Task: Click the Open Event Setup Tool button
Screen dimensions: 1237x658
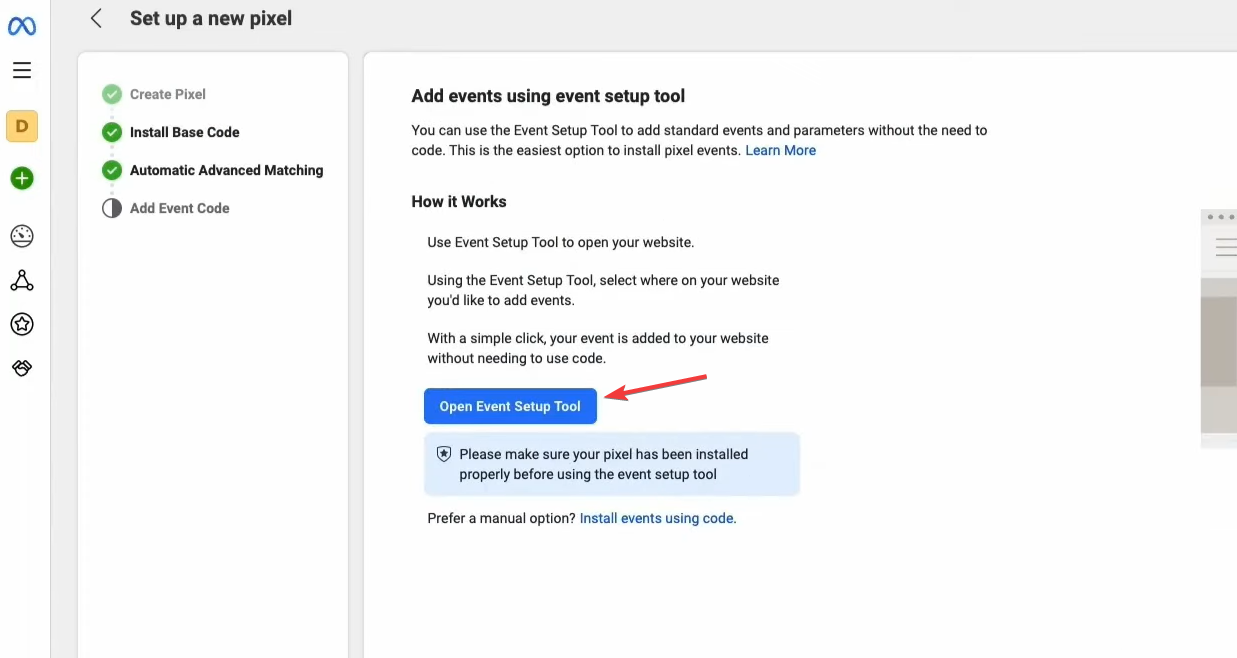Action: tap(510, 407)
